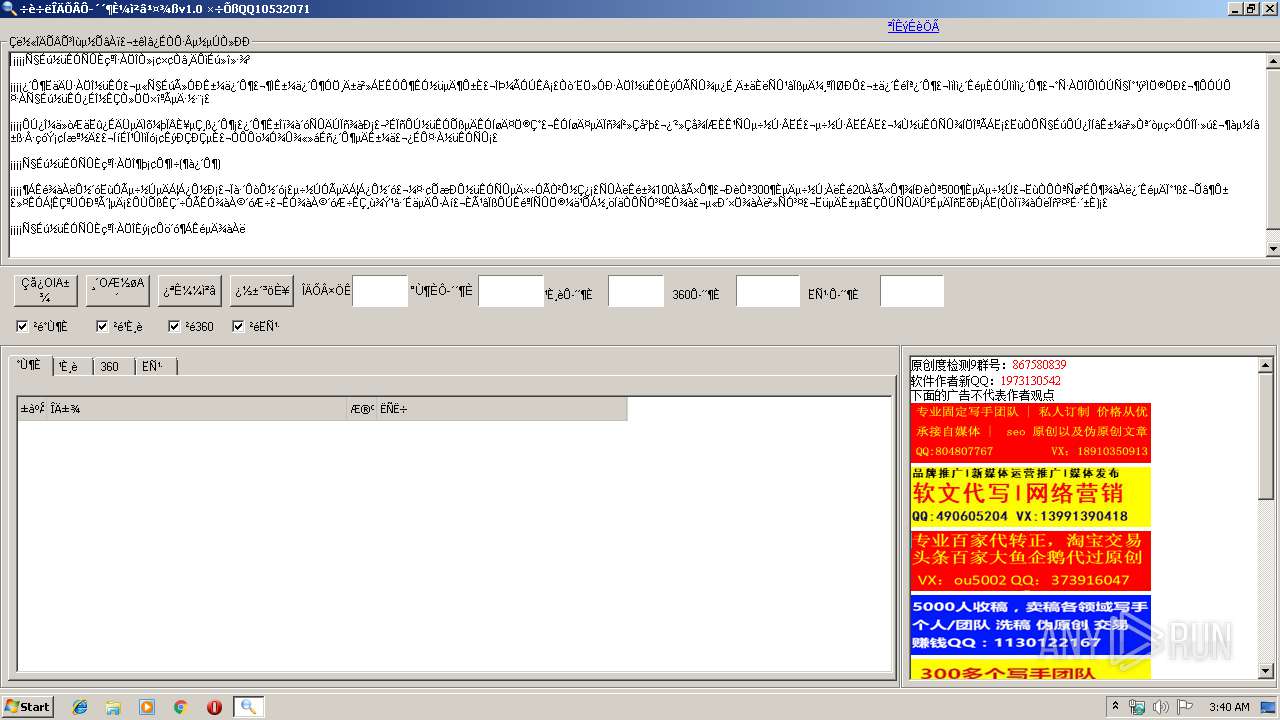Show hidden system tray icons
This screenshot has height=720, width=1280.
pos(1115,707)
